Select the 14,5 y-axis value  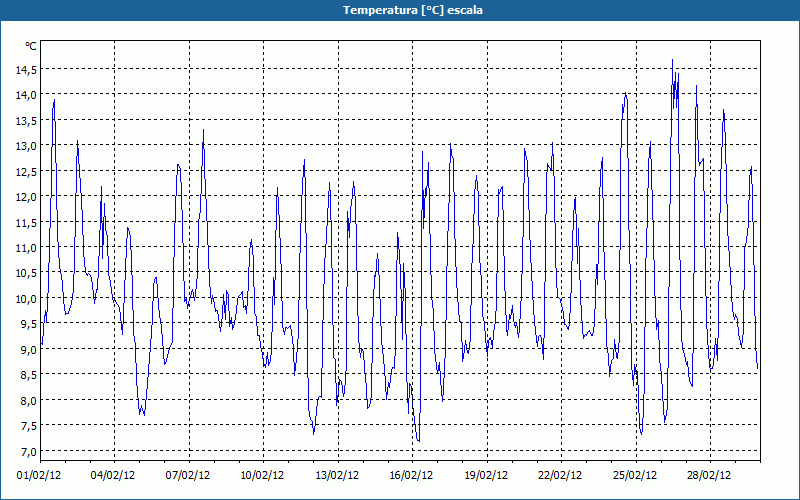coord(26,69)
